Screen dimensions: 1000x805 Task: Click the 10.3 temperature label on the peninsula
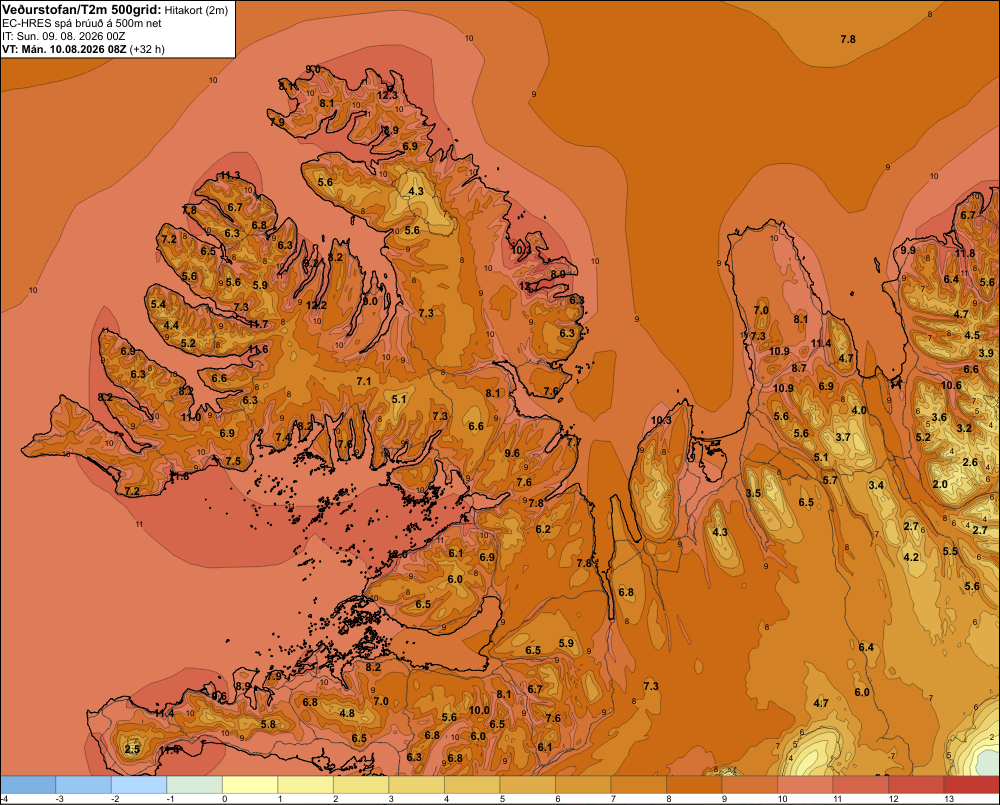pos(661,420)
